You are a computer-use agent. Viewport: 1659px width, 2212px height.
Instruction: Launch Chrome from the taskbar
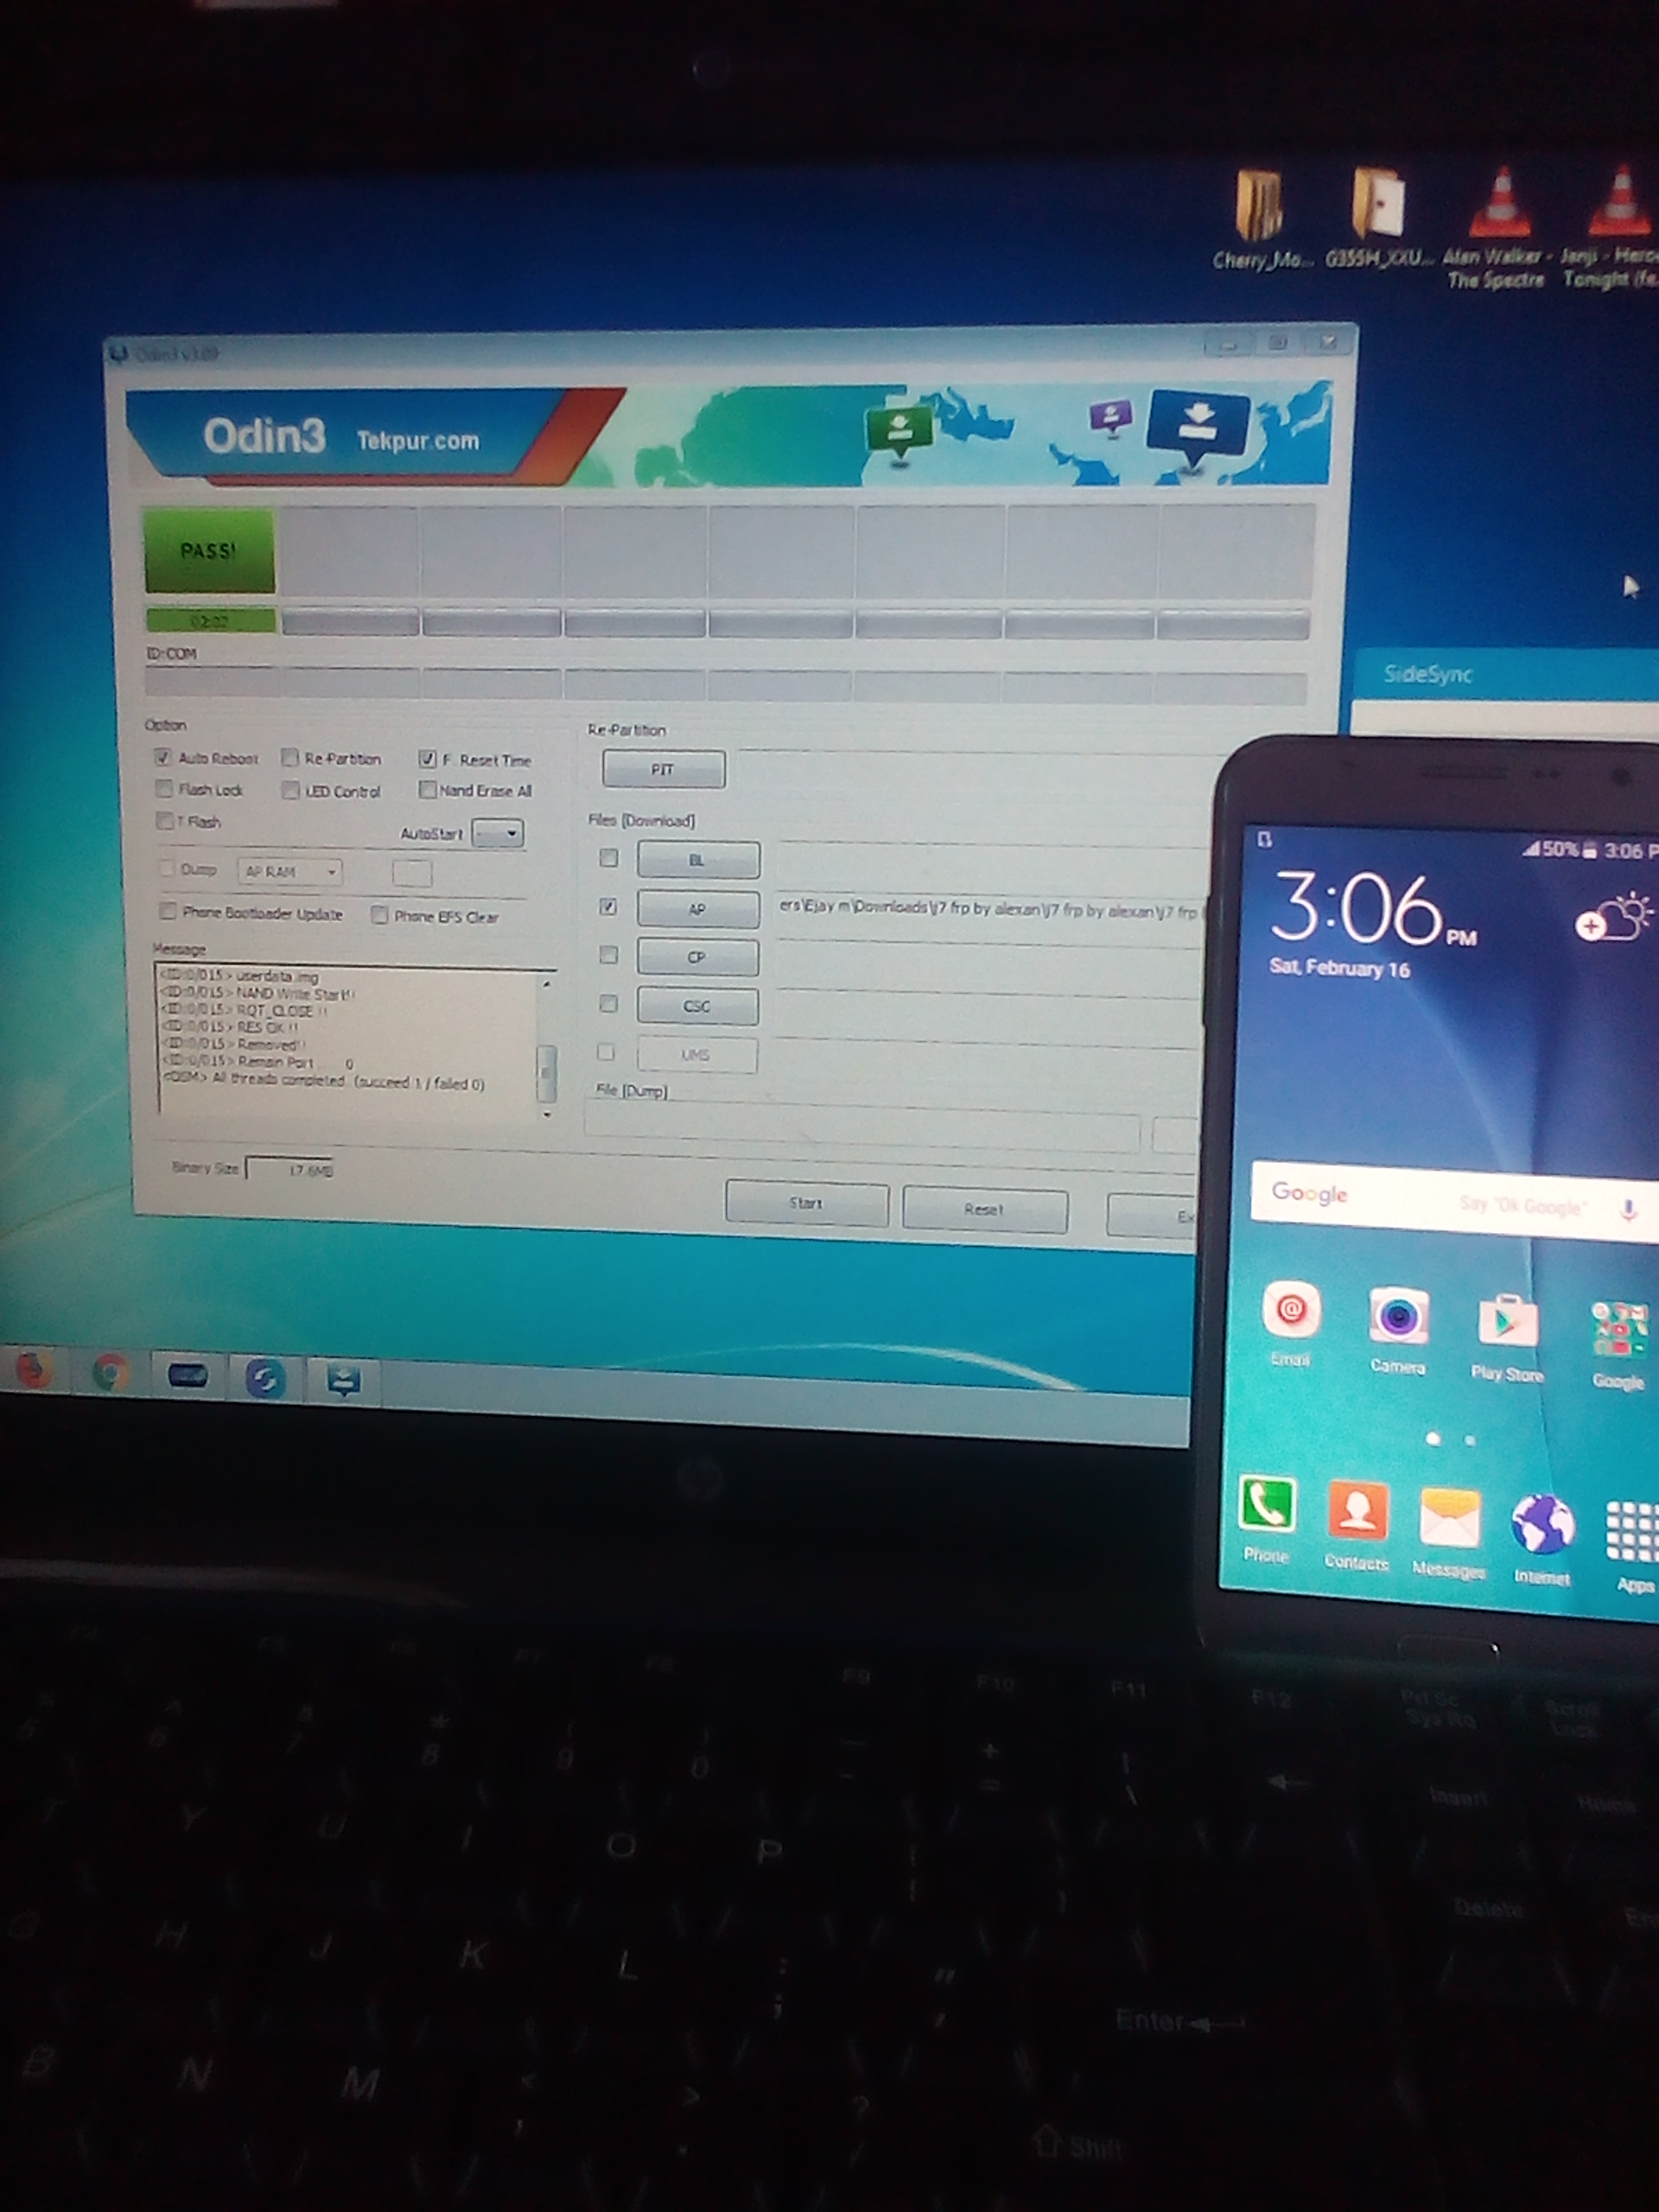pos(110,1373)
